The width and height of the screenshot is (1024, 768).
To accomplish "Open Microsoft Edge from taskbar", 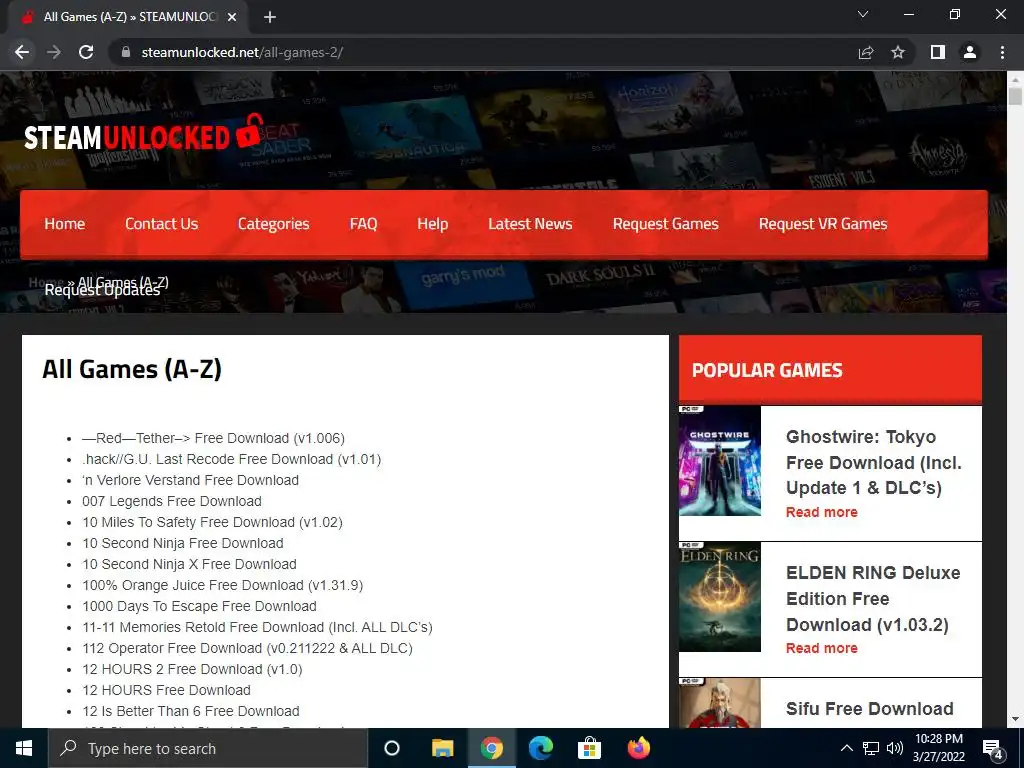I will [541, 748].
